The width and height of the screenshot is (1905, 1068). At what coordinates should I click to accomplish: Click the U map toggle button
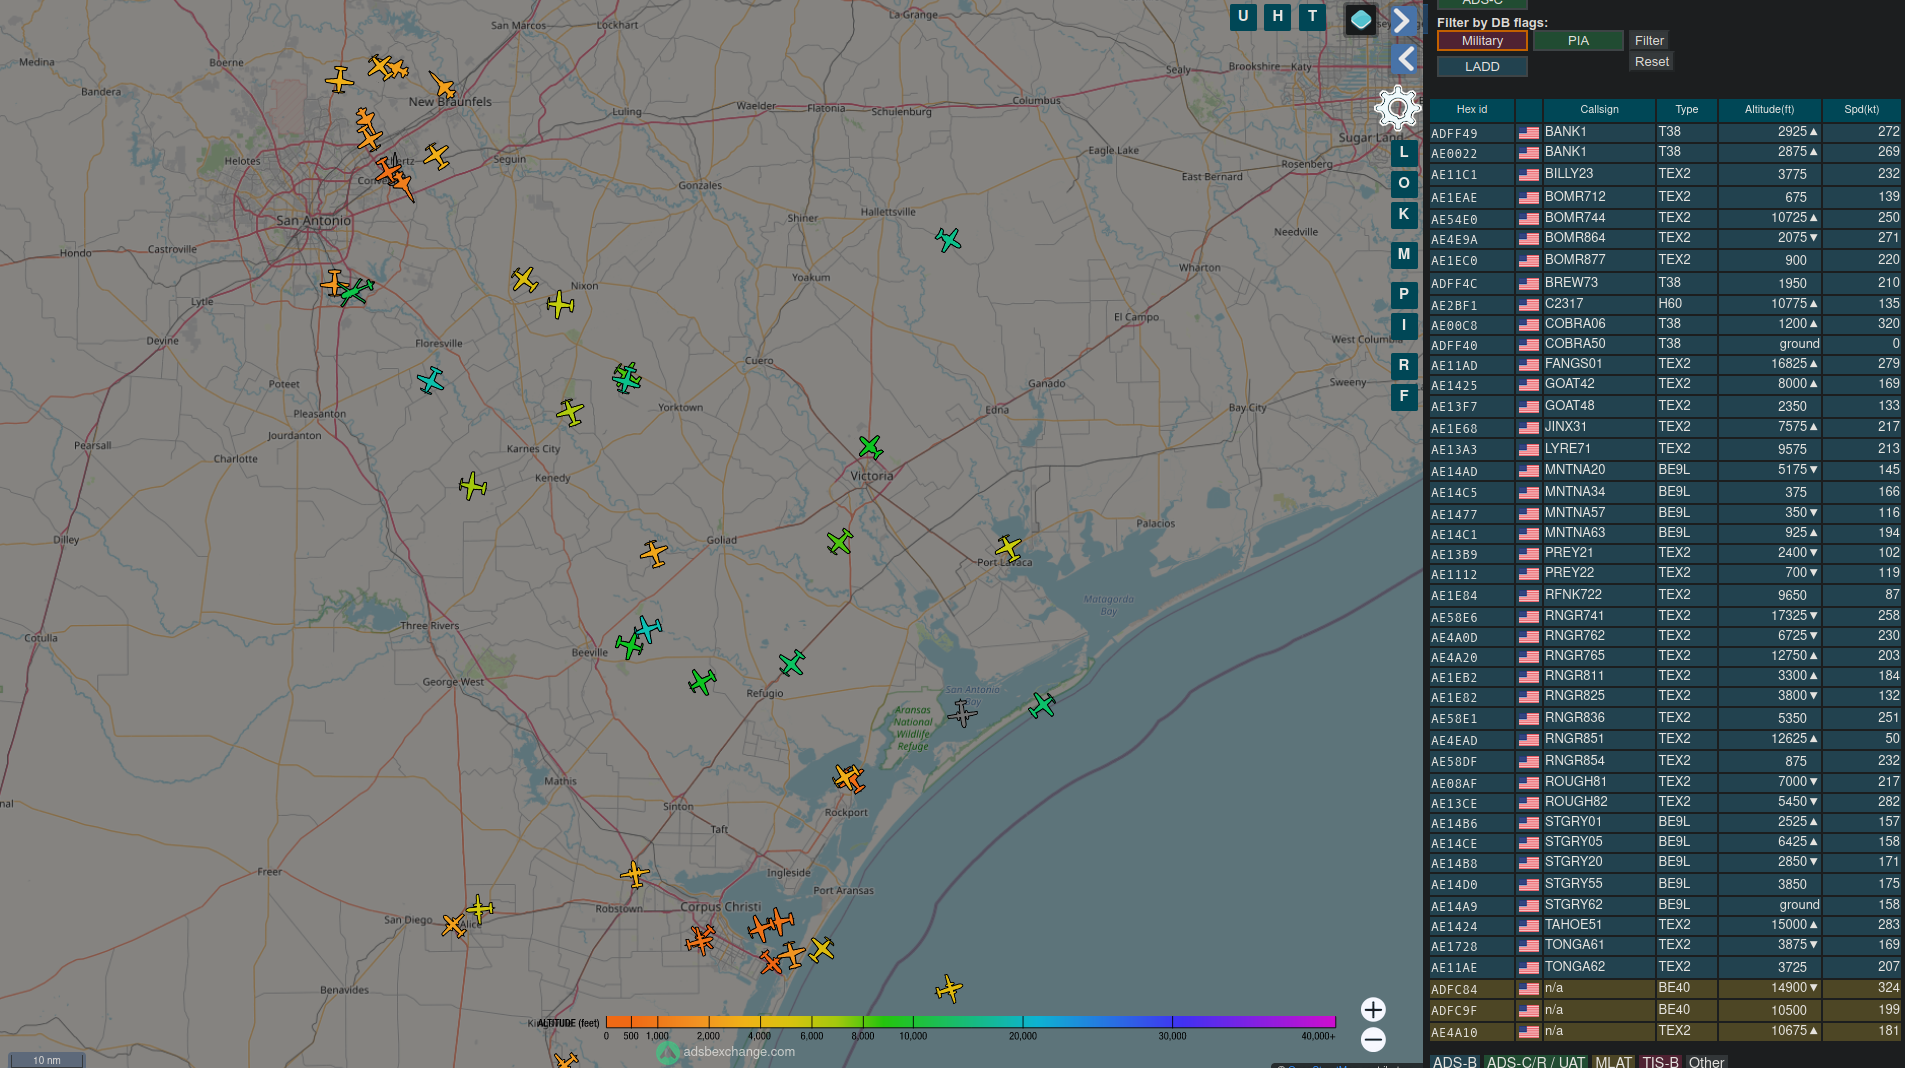(x=1243, y=17)
